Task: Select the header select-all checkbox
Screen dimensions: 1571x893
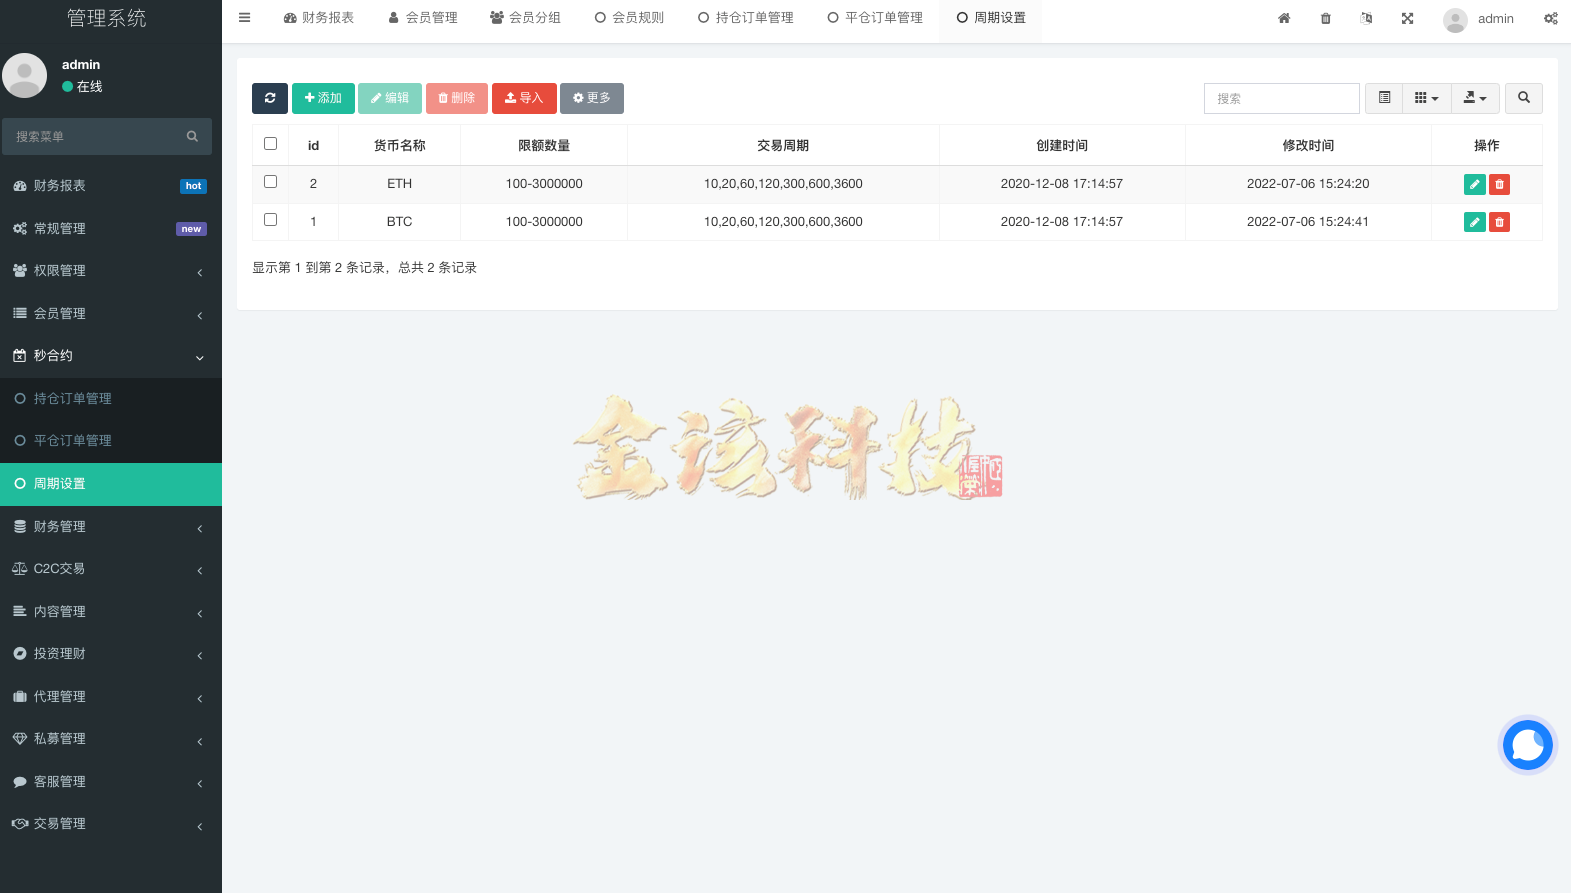Action: (270, 144)
